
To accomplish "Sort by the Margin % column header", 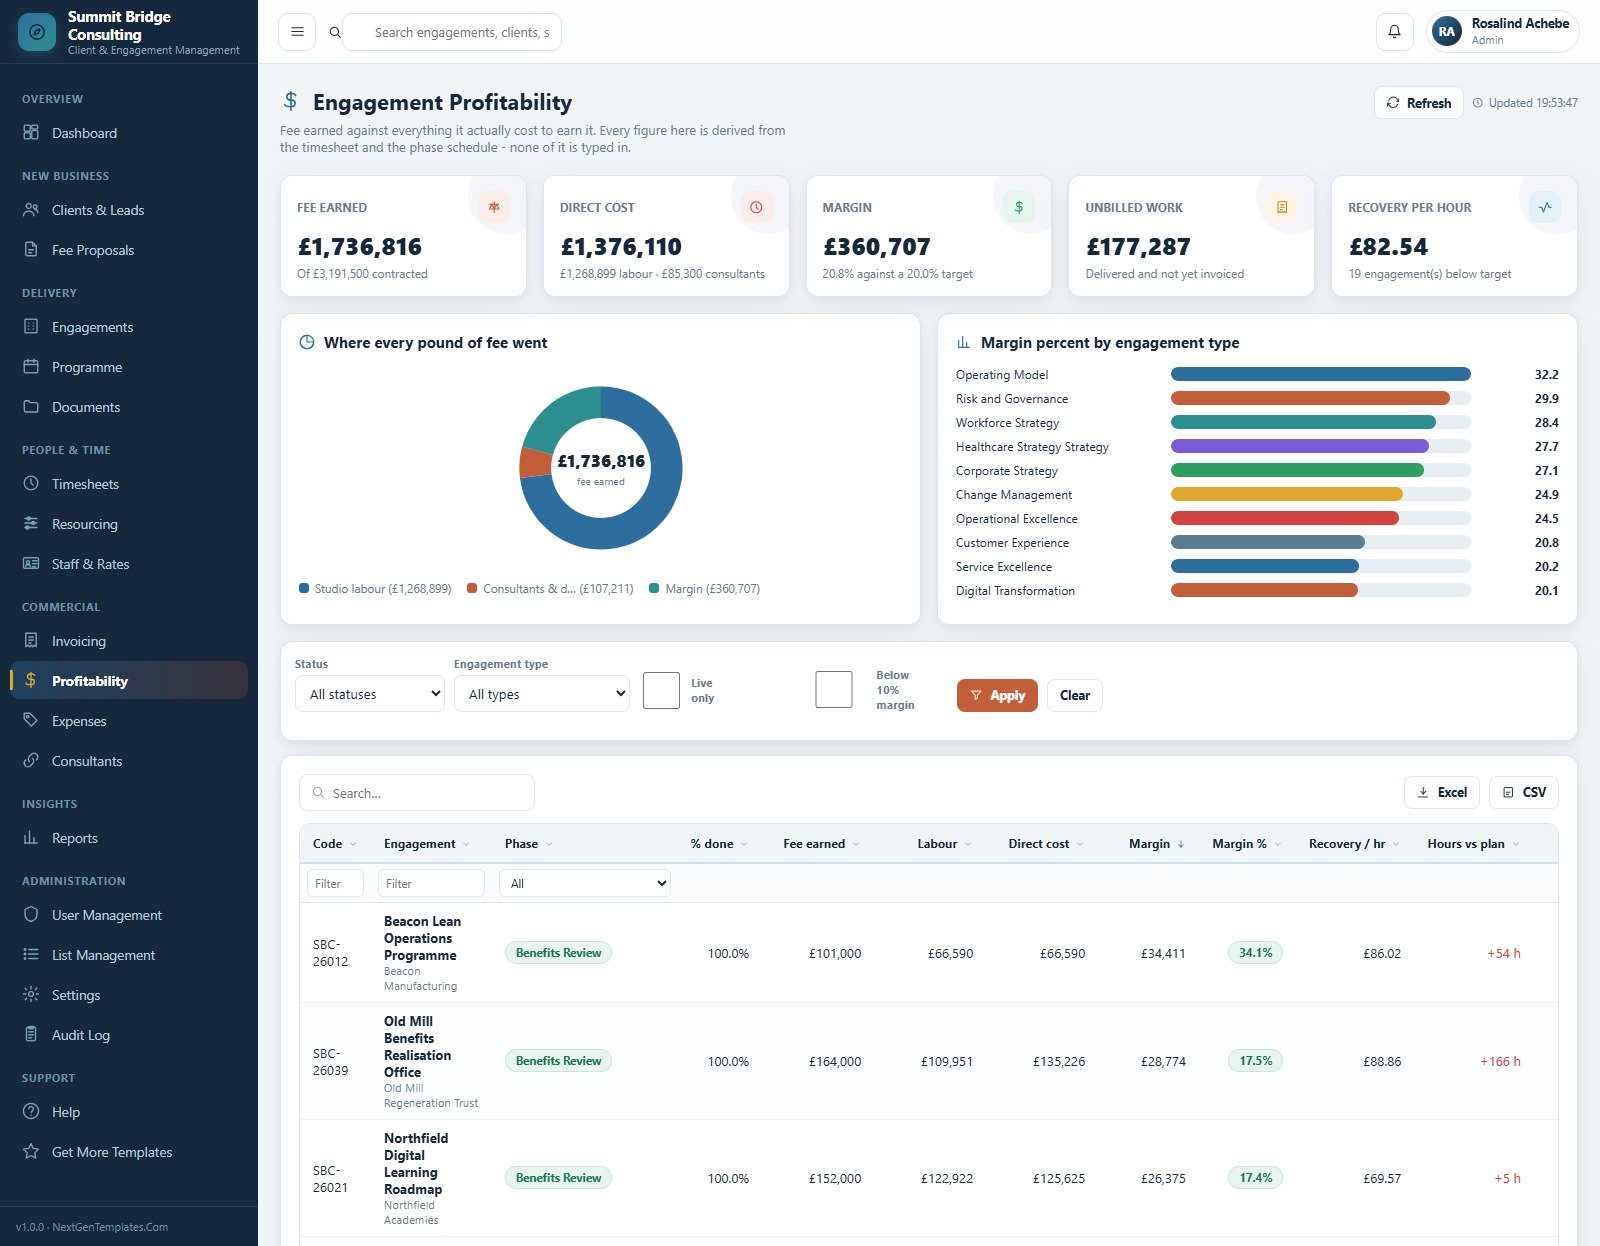I will pyautogui.click(x=1246, y=844).
